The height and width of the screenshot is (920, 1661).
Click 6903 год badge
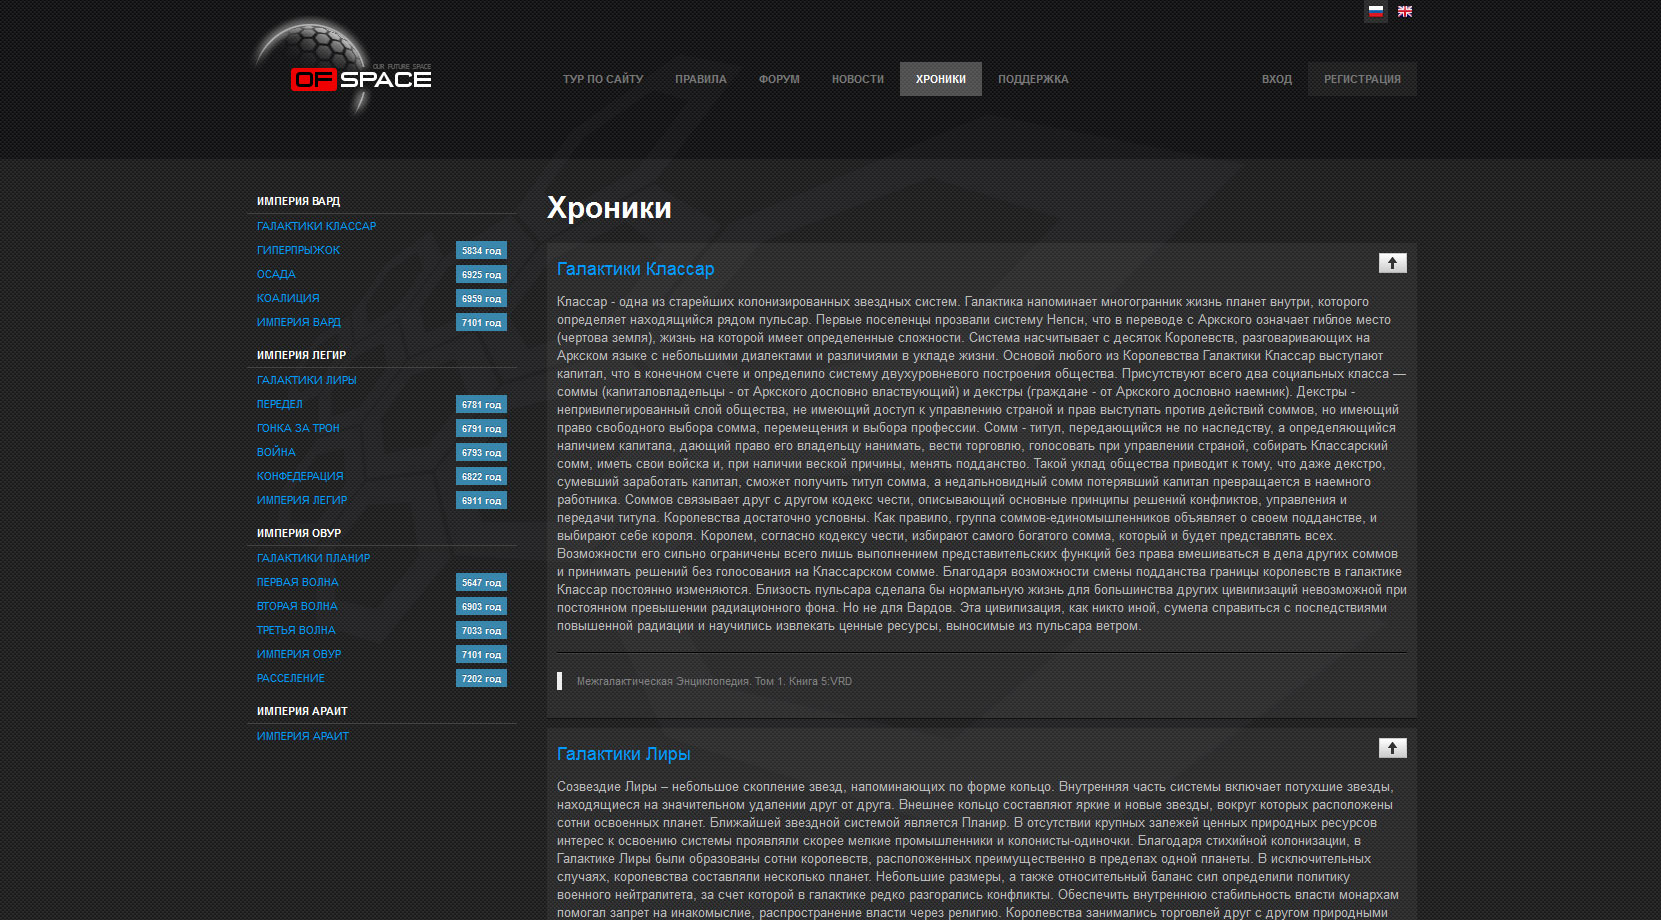pyautogui.click(x=481, y=606)
